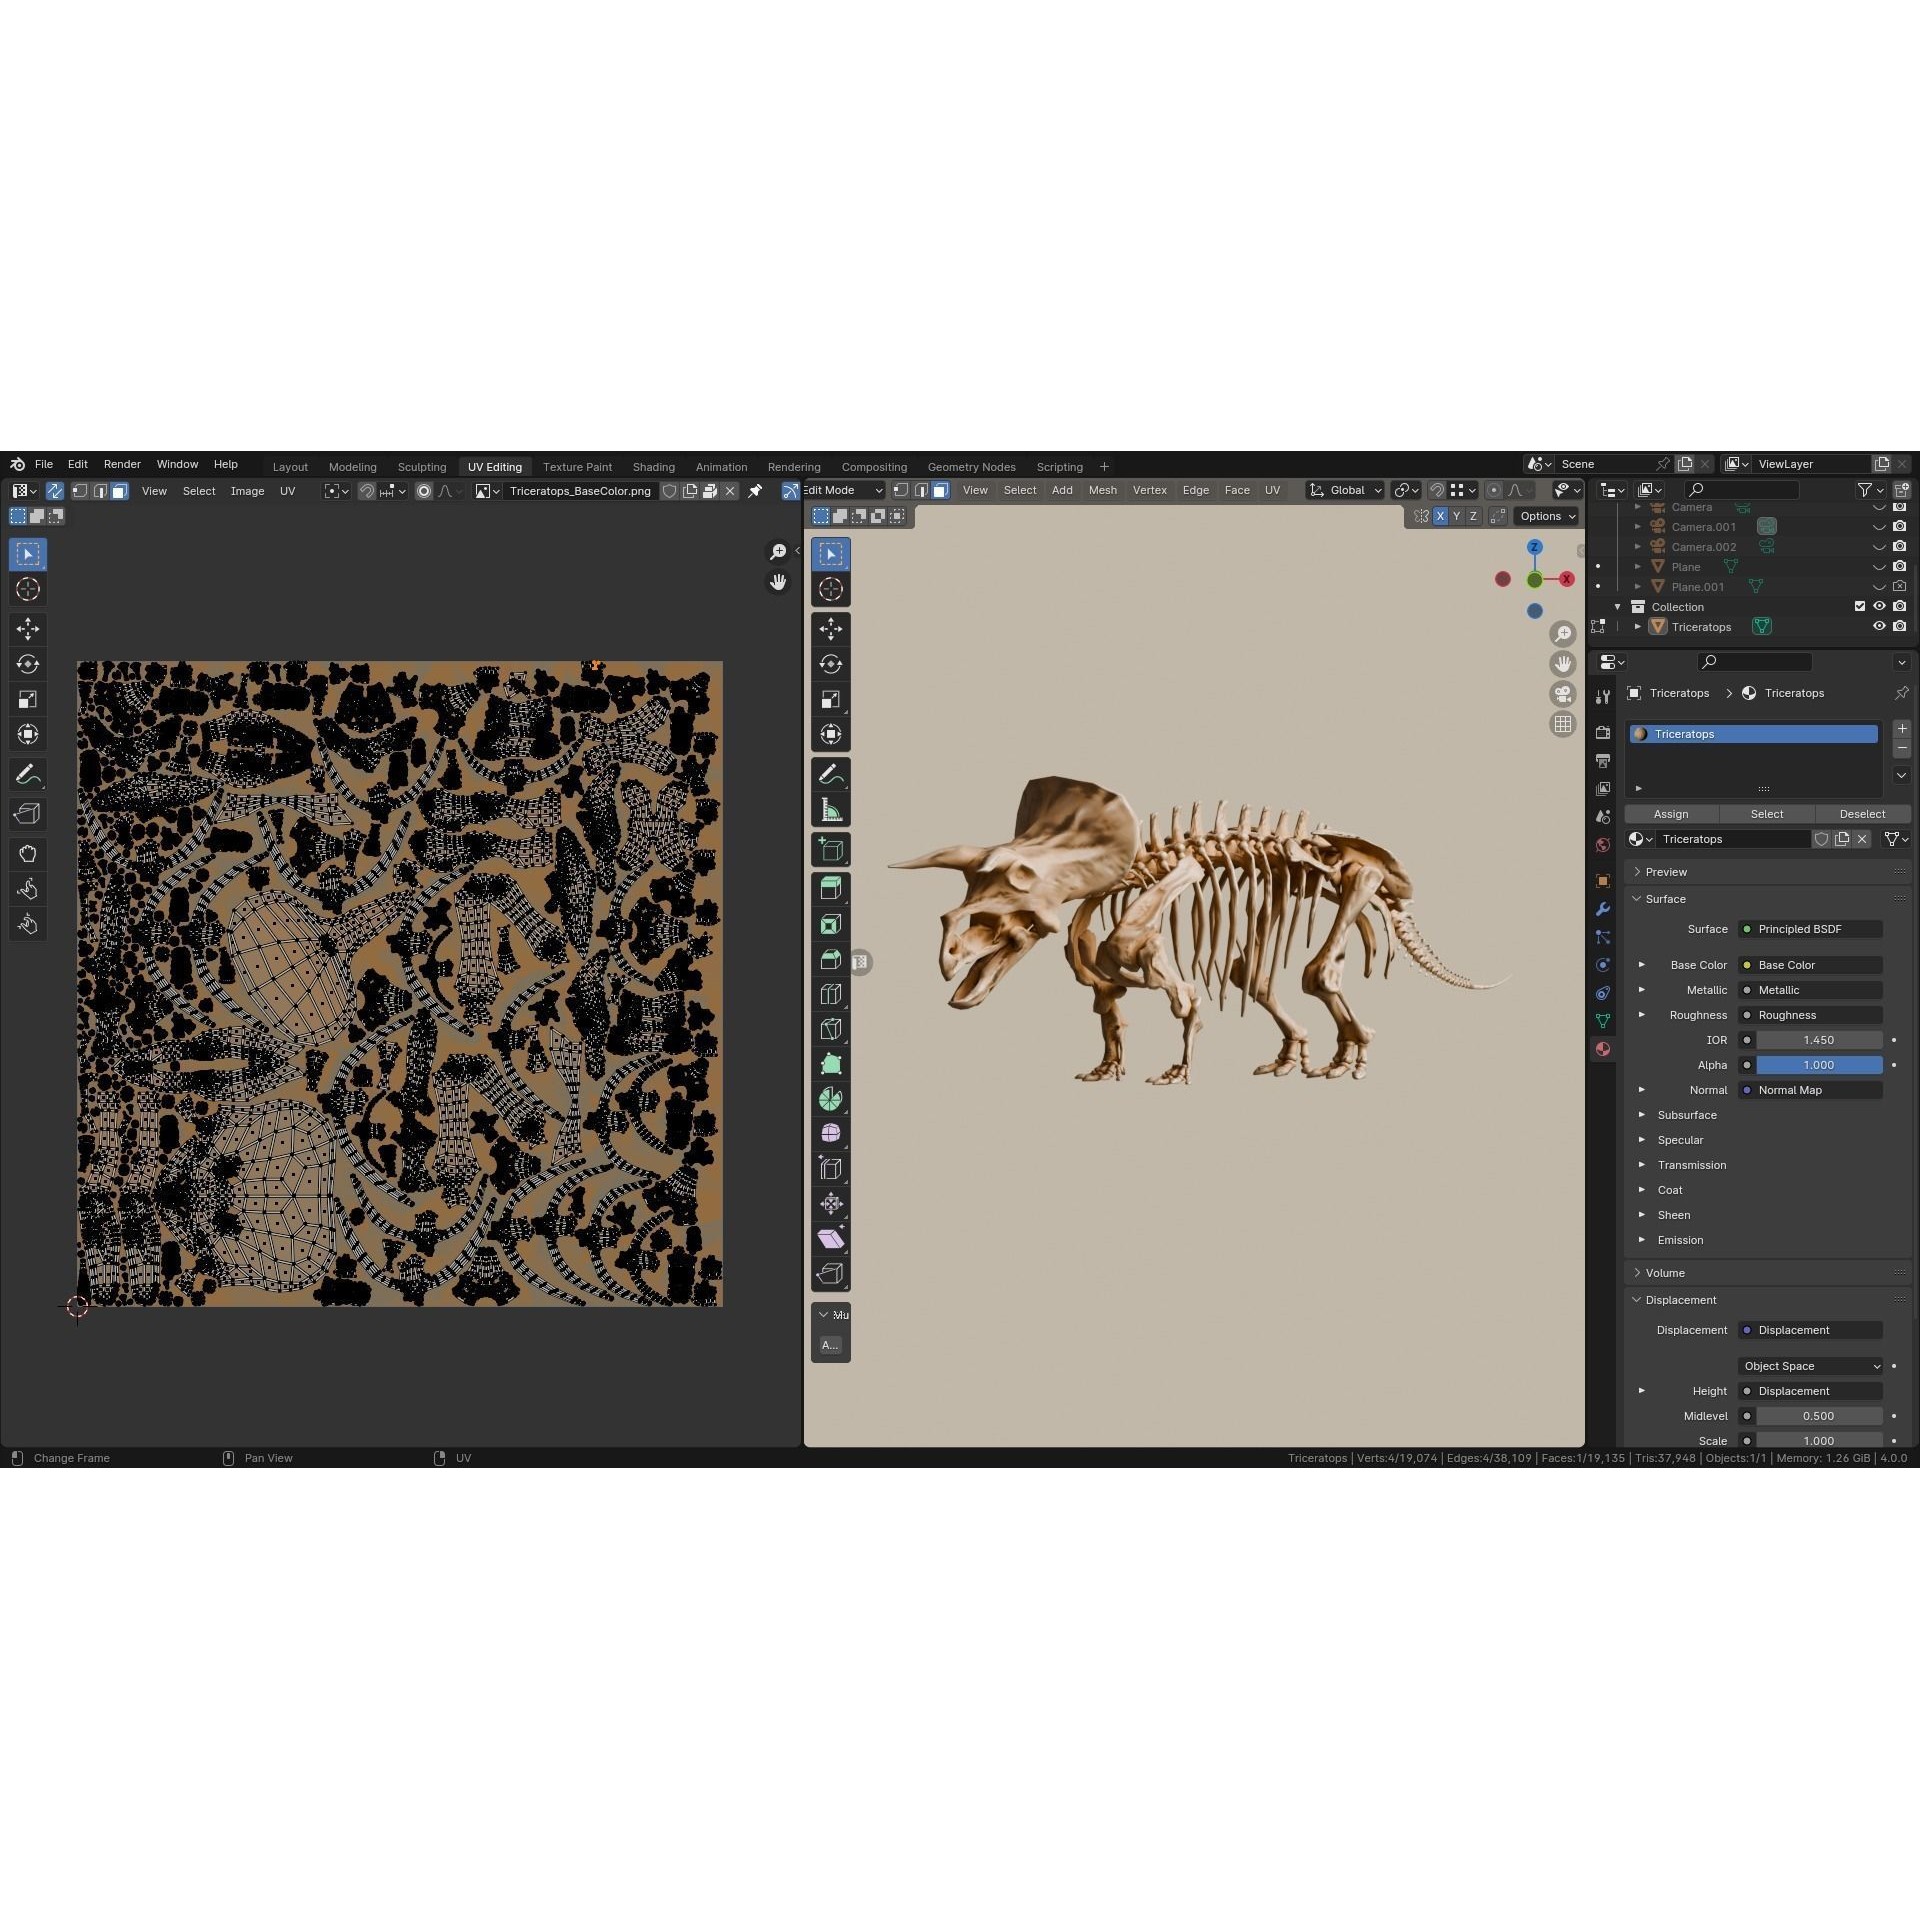This screenshot has height=1920, width=1920.
Task: Select the Poly Build tool in 3D viewport
Action: (831, 1064)
